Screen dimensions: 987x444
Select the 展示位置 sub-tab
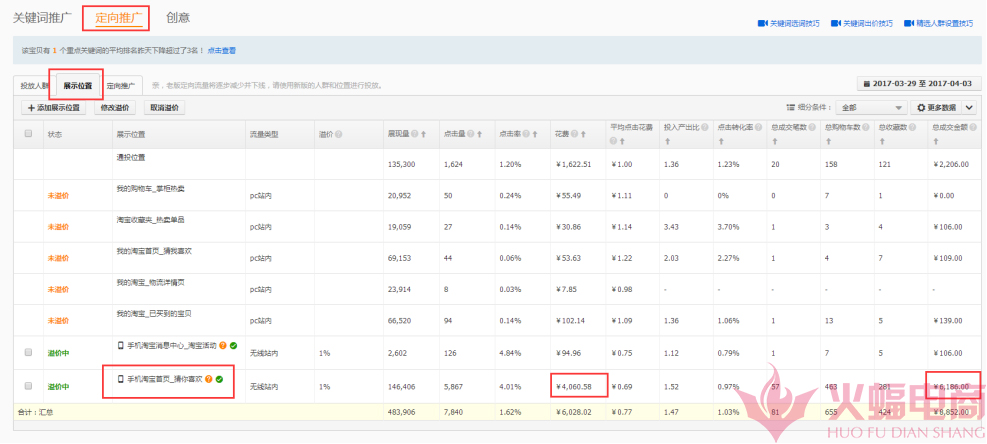pyautogui.click(x=77, y=86)
